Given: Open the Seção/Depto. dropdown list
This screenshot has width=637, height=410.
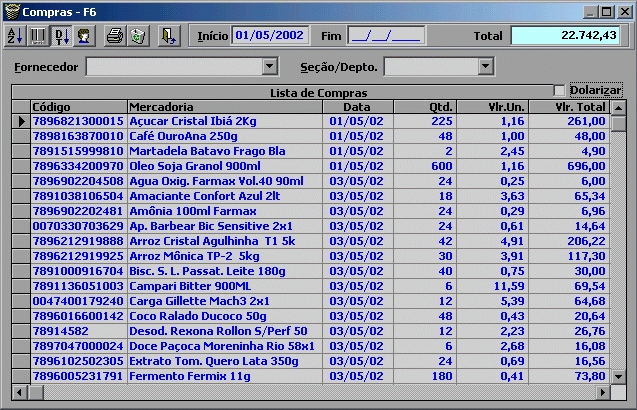Looking at the screenshot, I should (485, 66).
